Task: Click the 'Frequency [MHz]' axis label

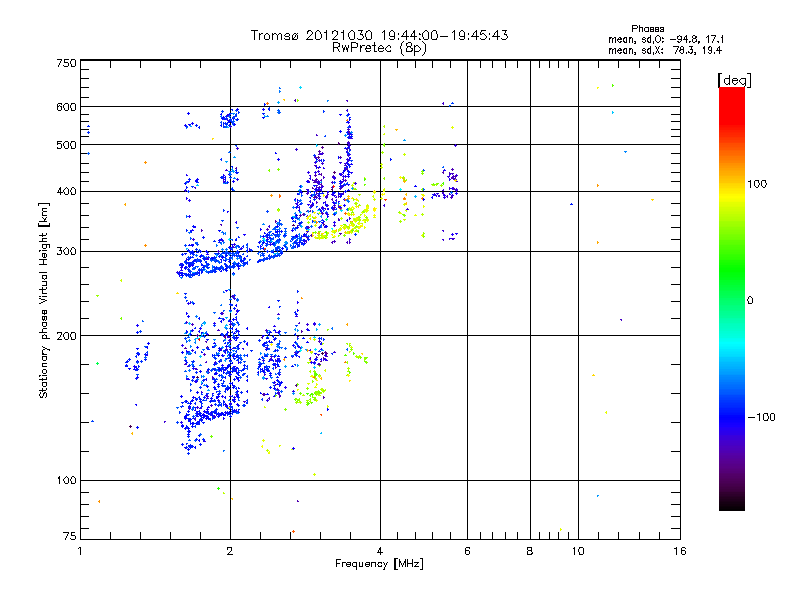Action: point(379,564)
